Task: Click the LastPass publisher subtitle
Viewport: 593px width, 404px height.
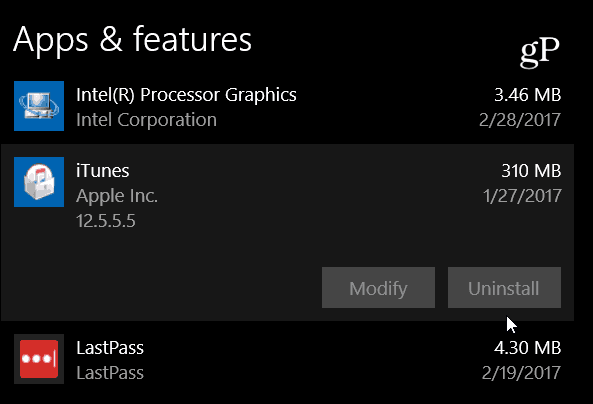Action: (110, 373)
